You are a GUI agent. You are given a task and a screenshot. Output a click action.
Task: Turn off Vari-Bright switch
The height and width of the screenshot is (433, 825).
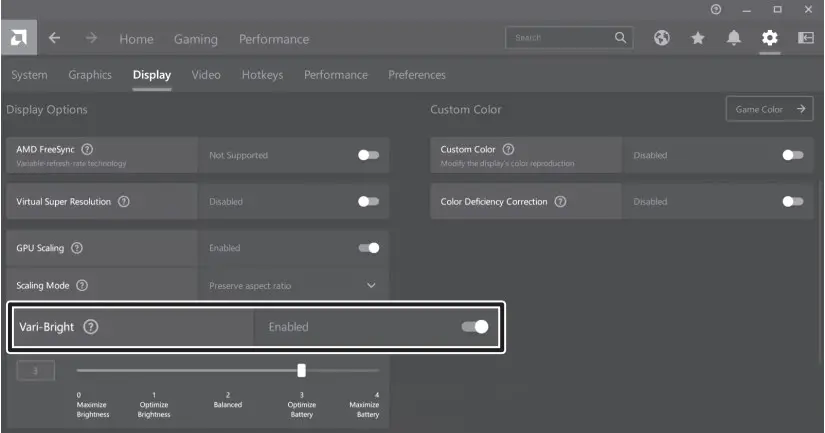(475, 327)
